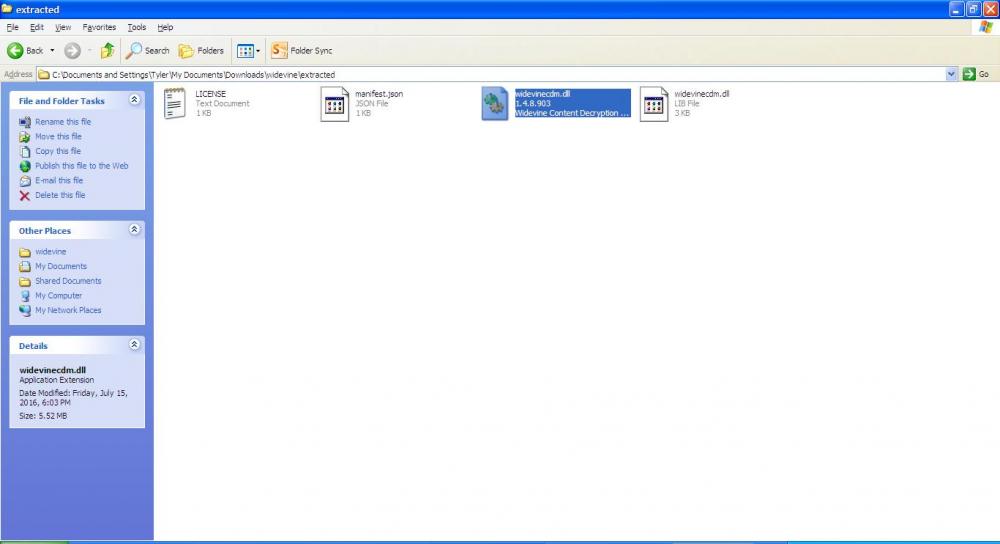Click Copy this file link
Viewport: 1000px width, 544px height.
pos(58,151)
